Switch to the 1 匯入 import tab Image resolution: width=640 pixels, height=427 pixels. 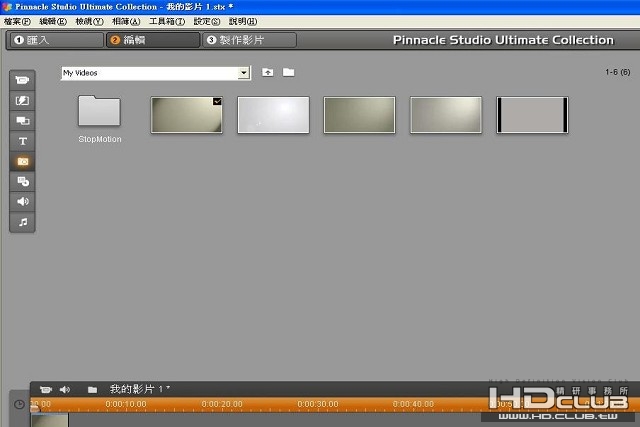(57, 40)
